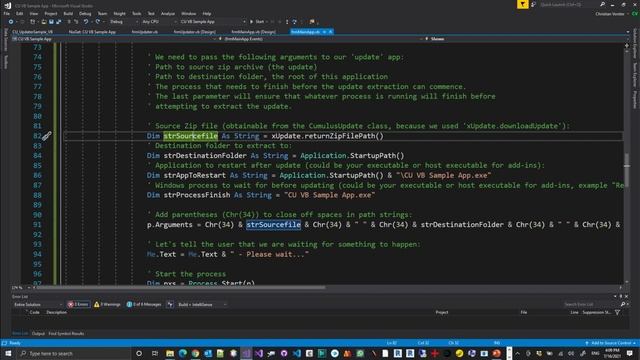Open the CU VB Sample App project navigation dropdown
The width and height of the screenshot is (640, 360).
click(114, 39)
